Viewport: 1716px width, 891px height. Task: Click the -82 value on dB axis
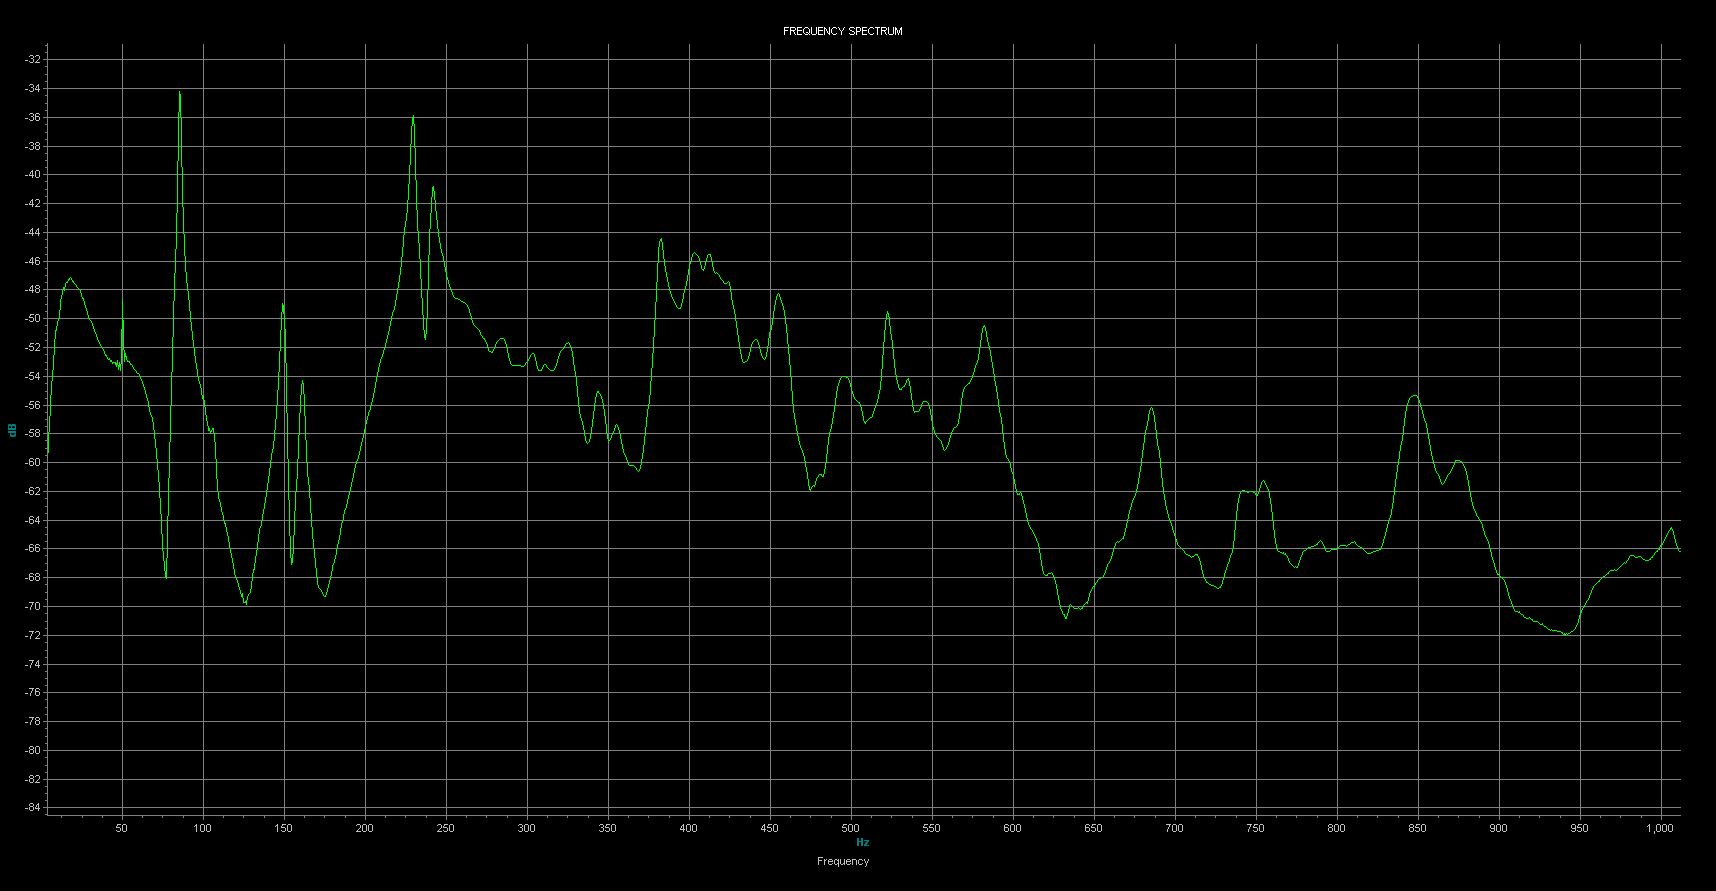pos(33,780)
